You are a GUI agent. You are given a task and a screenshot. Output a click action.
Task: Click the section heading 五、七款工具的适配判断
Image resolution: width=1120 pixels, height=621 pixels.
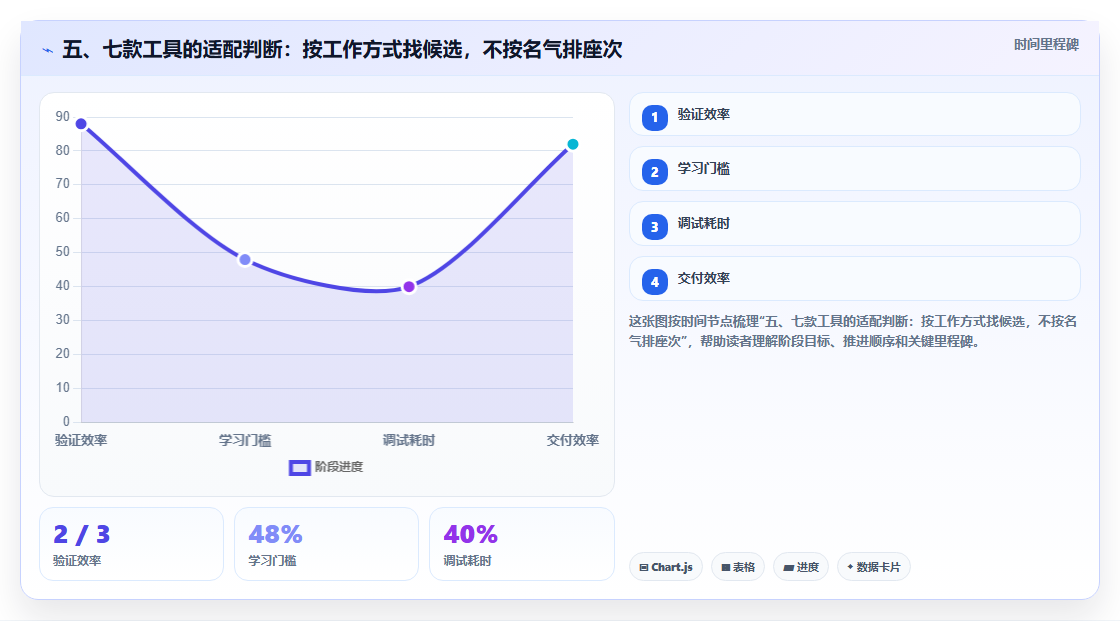tap(342, 49)
